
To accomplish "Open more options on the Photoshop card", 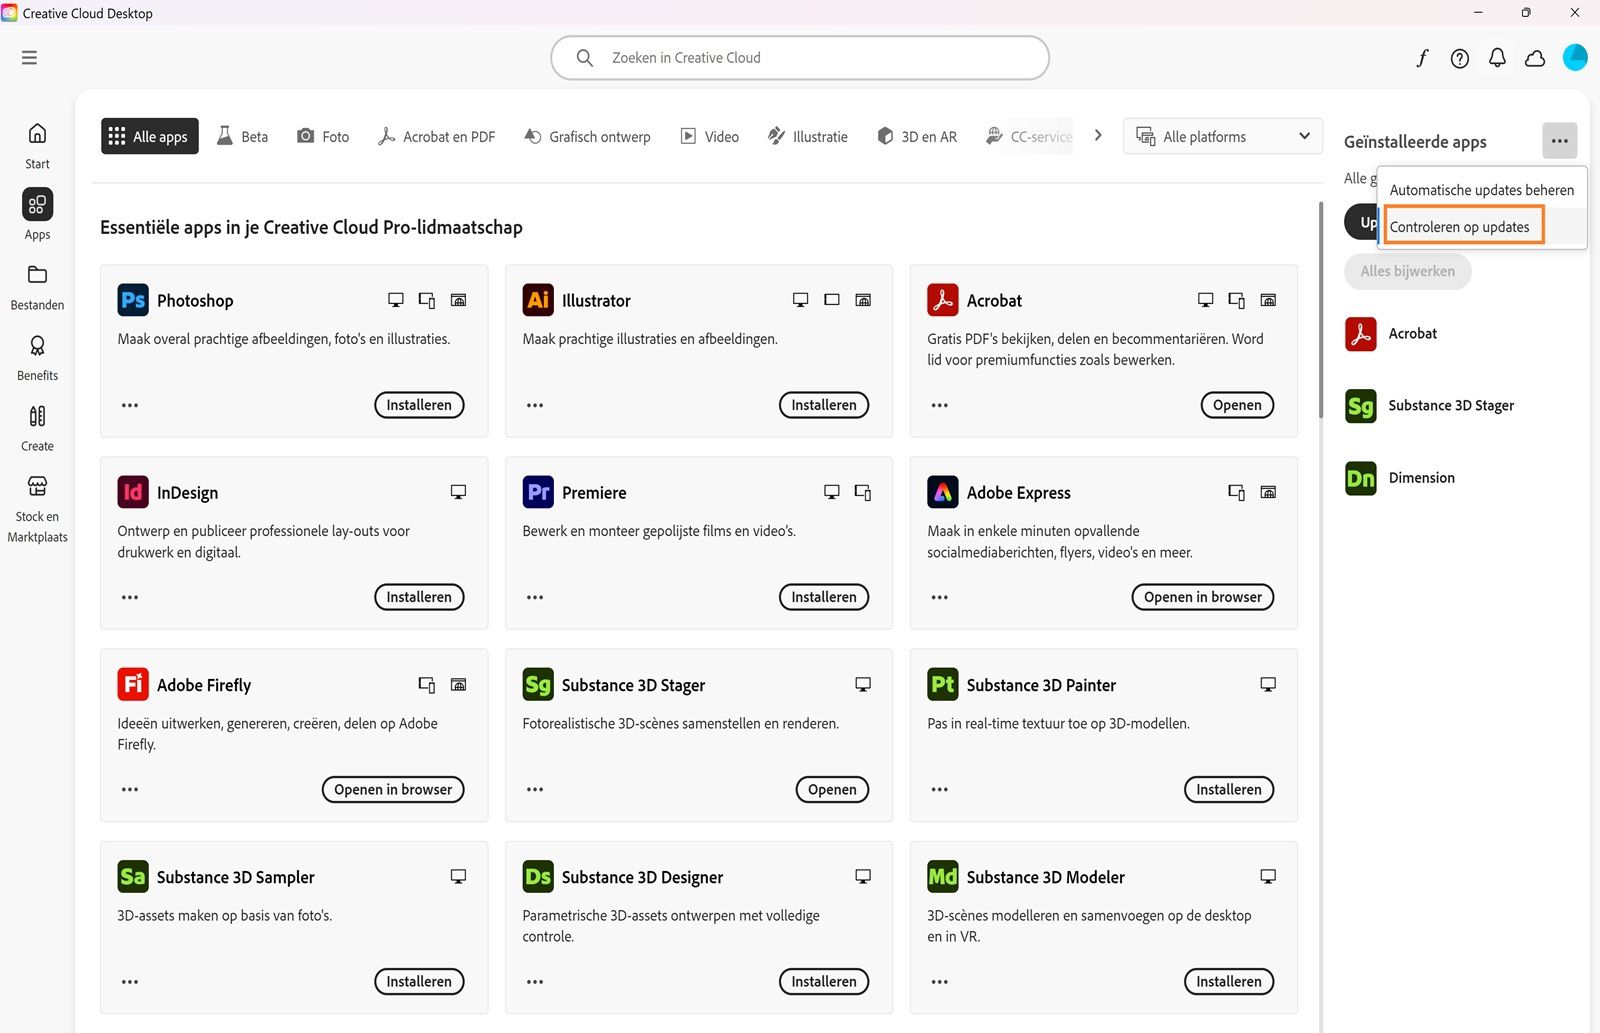I will pos(129,404).
